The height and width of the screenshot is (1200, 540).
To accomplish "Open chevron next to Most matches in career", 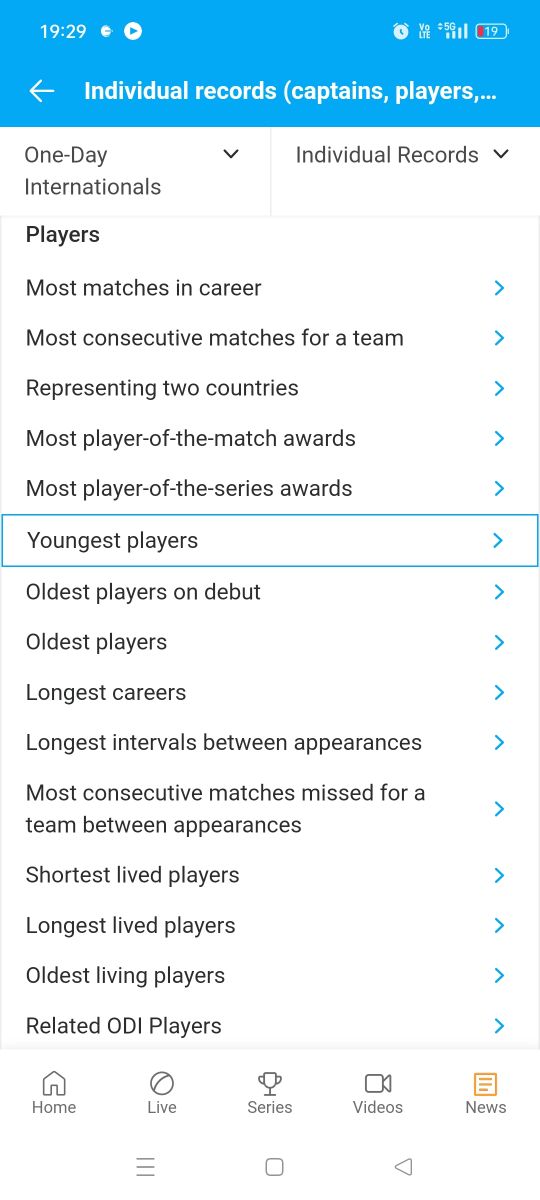I will click(x=499, y=288).
